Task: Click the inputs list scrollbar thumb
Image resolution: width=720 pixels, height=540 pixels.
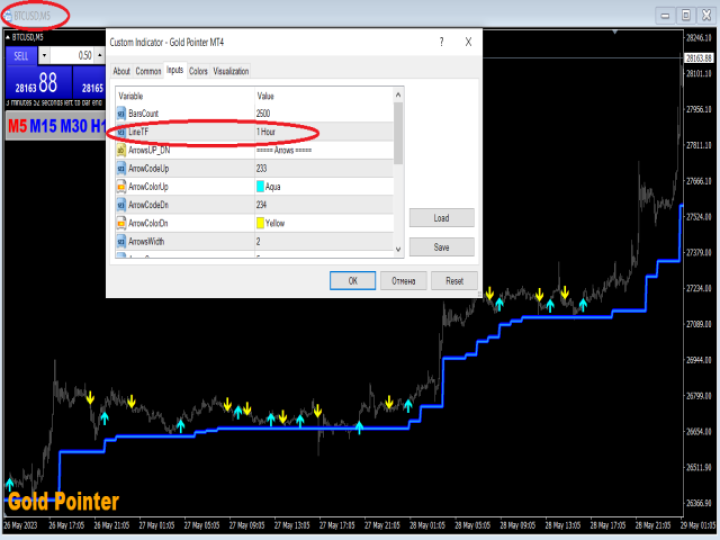Action: (x=398, y=133)
